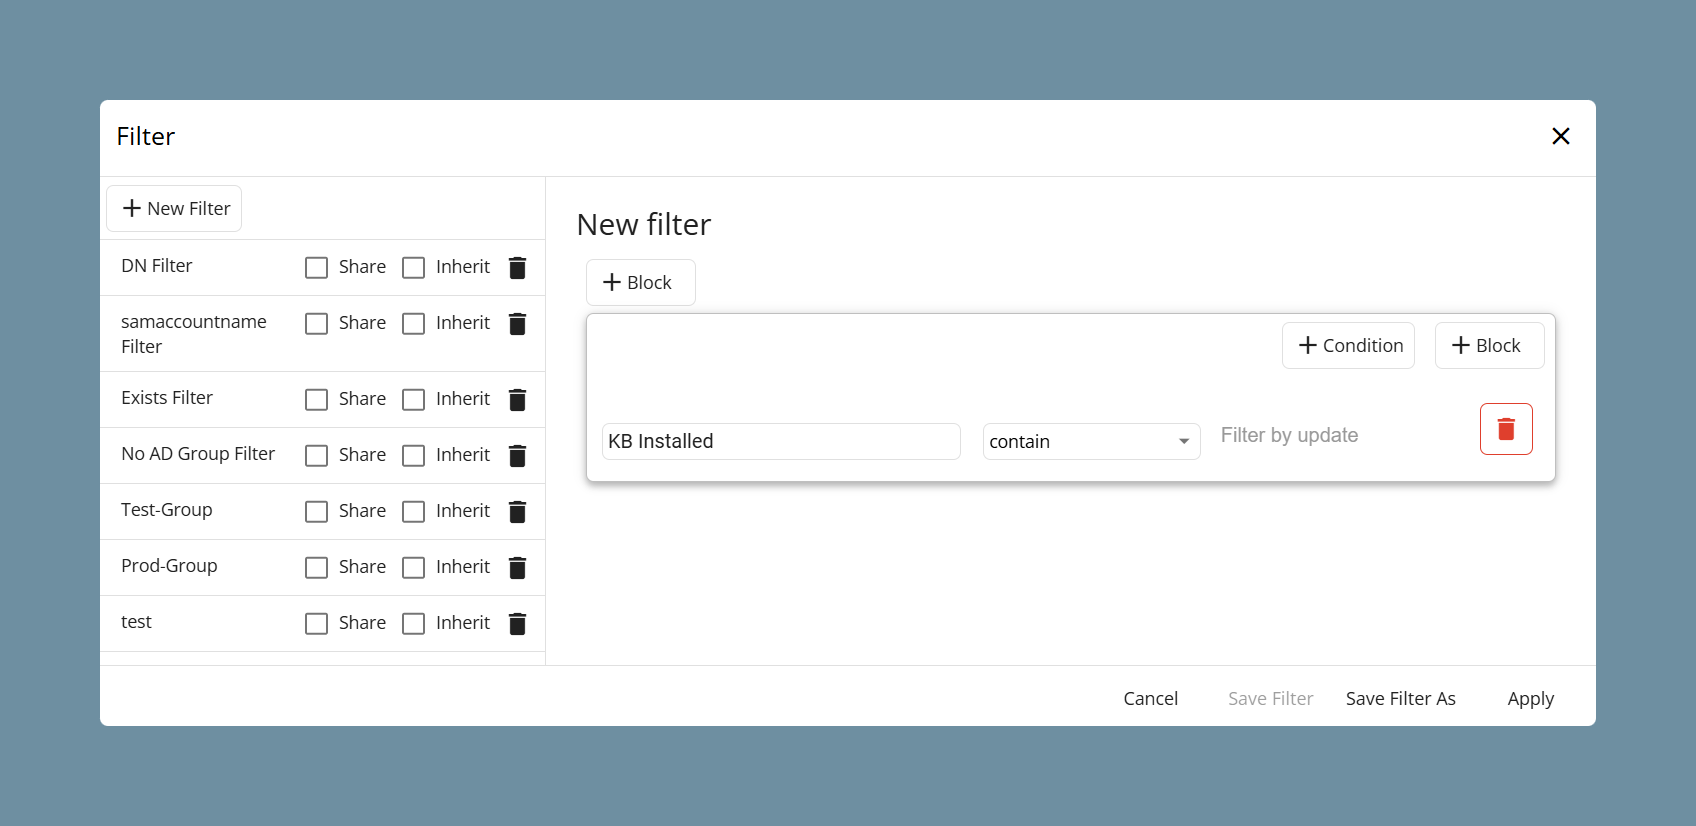Apply the current filter
Image resolution: width=1696 pixels, height=826 pixels.
(x=1530, y=698)
